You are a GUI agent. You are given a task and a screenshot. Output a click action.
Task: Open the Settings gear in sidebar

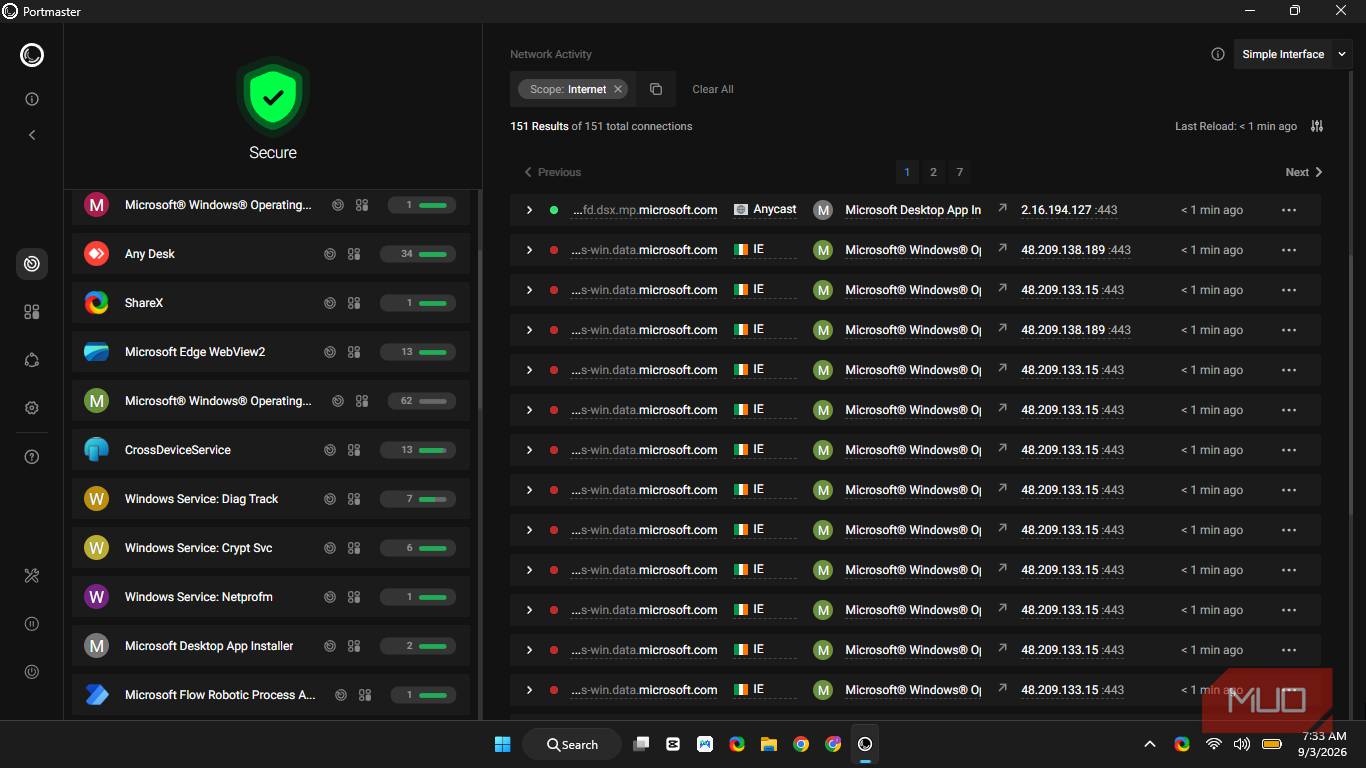tap(32, 408)
